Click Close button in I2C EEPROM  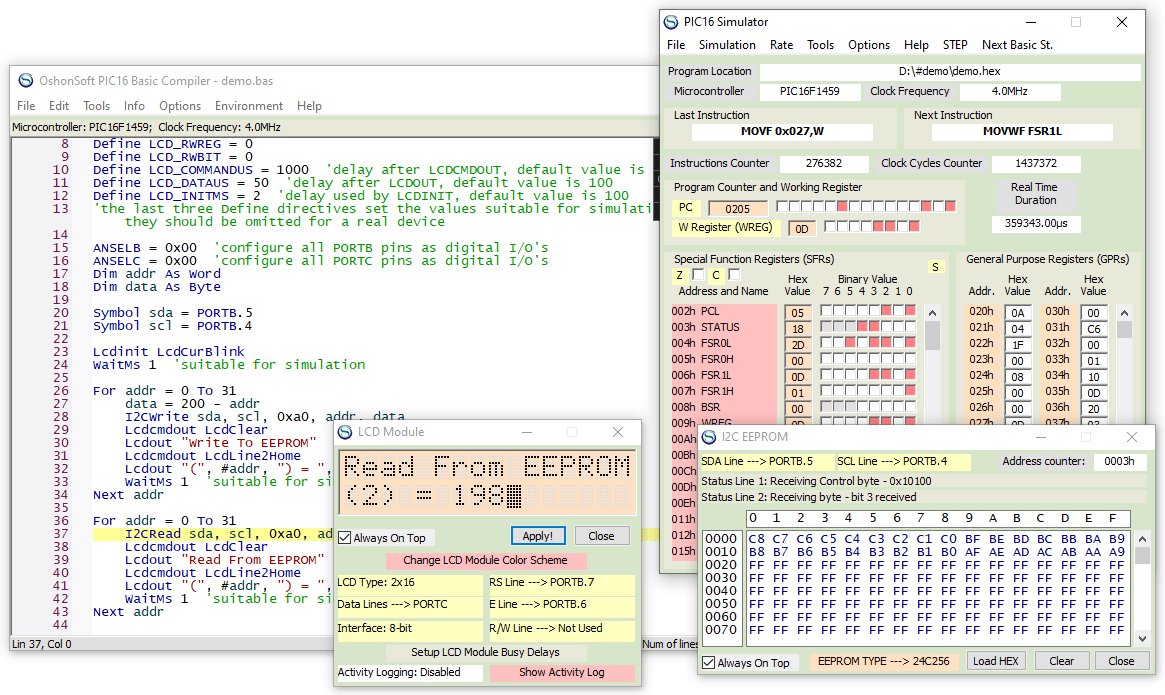point(1121,661)
